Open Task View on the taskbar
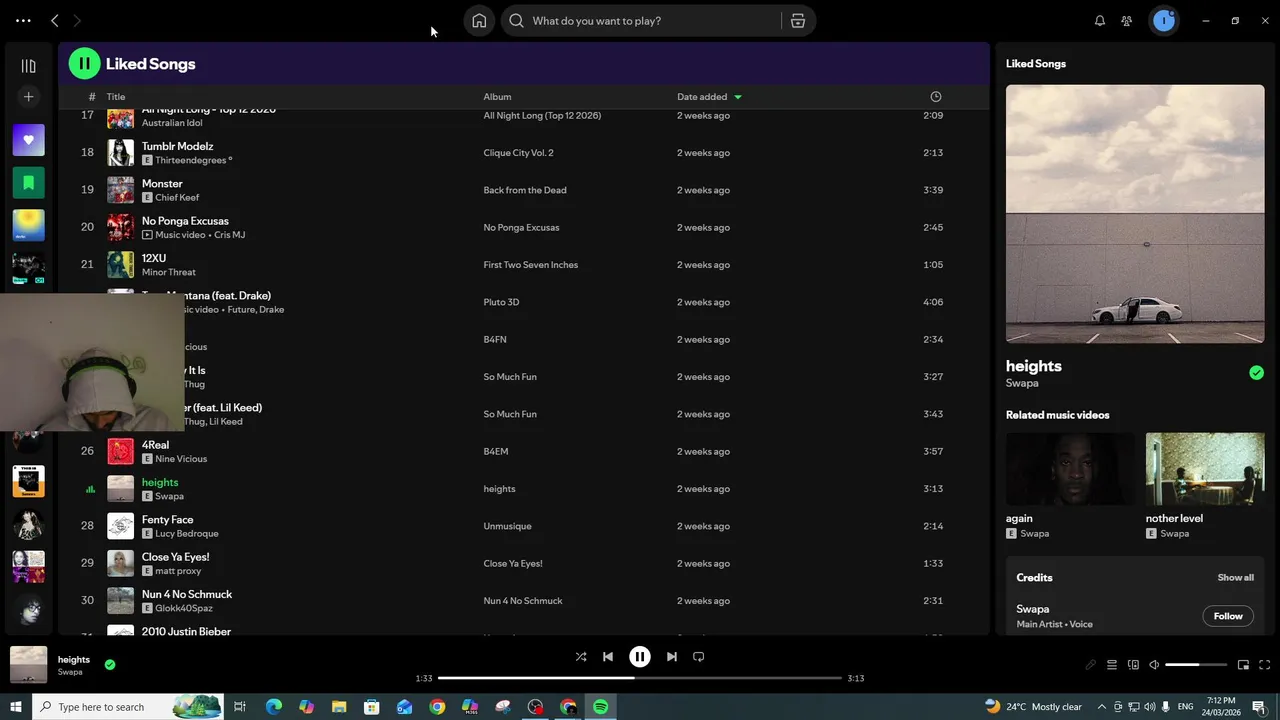Viewport: 1280px width, 720px height. click(x=240, y=707)
